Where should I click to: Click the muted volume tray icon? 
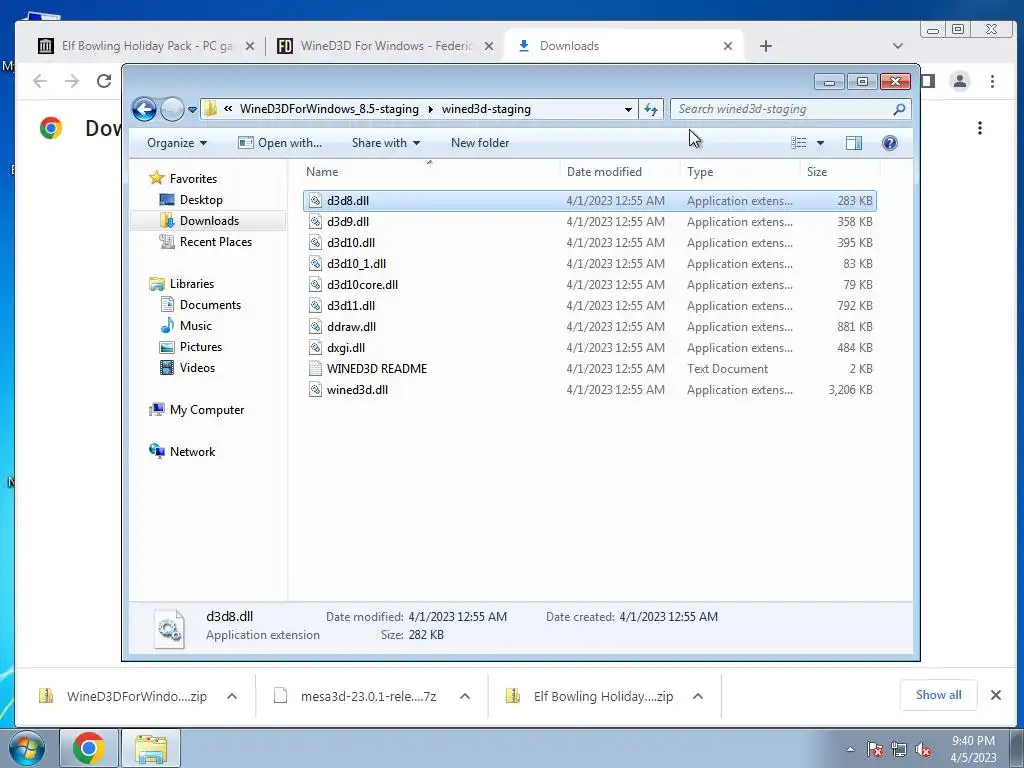coord(923,749)
